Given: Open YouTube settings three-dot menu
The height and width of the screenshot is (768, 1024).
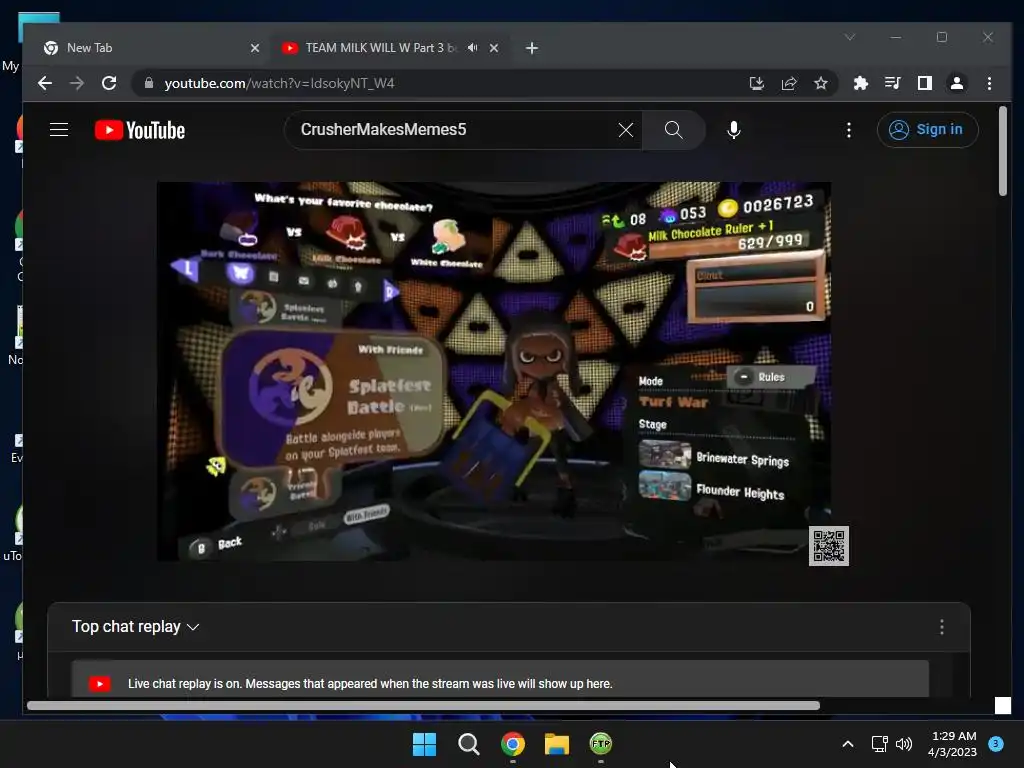Looking at the screenshot, I should 849,130.
